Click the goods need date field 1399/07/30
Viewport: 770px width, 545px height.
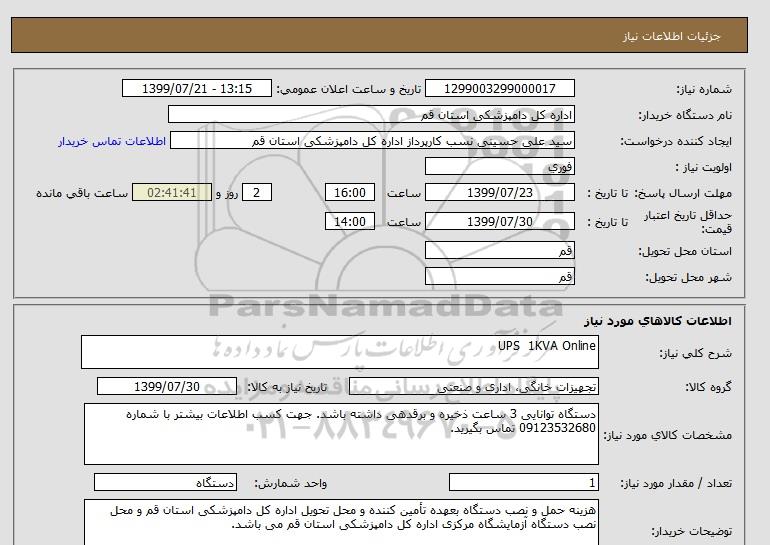pyautogui.click(x=167, y=386)
